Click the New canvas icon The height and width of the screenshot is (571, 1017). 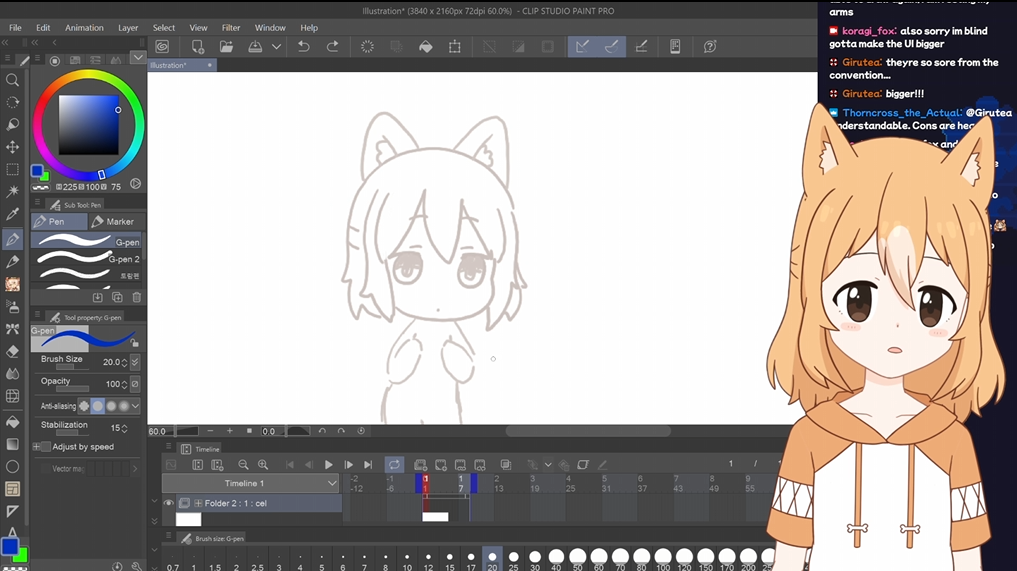tap(198, 46)
